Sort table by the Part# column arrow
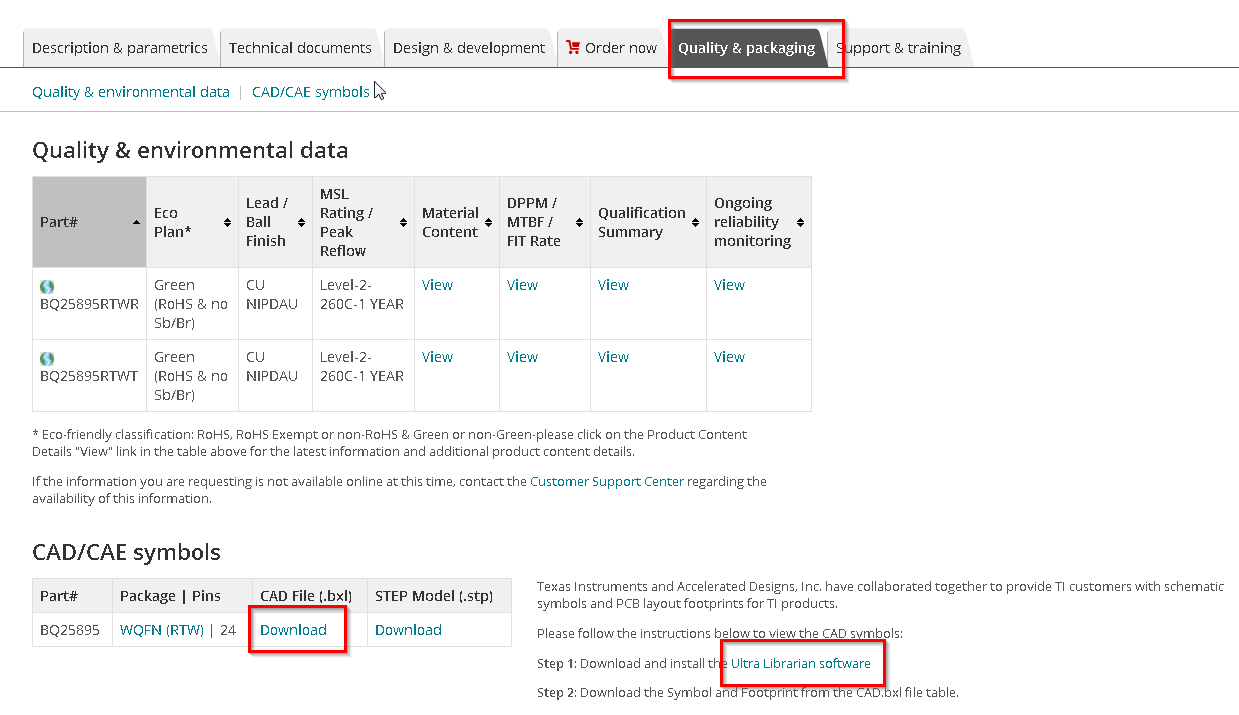The width and height of the screenshot is (1239, 715). [x=136, y=222]
